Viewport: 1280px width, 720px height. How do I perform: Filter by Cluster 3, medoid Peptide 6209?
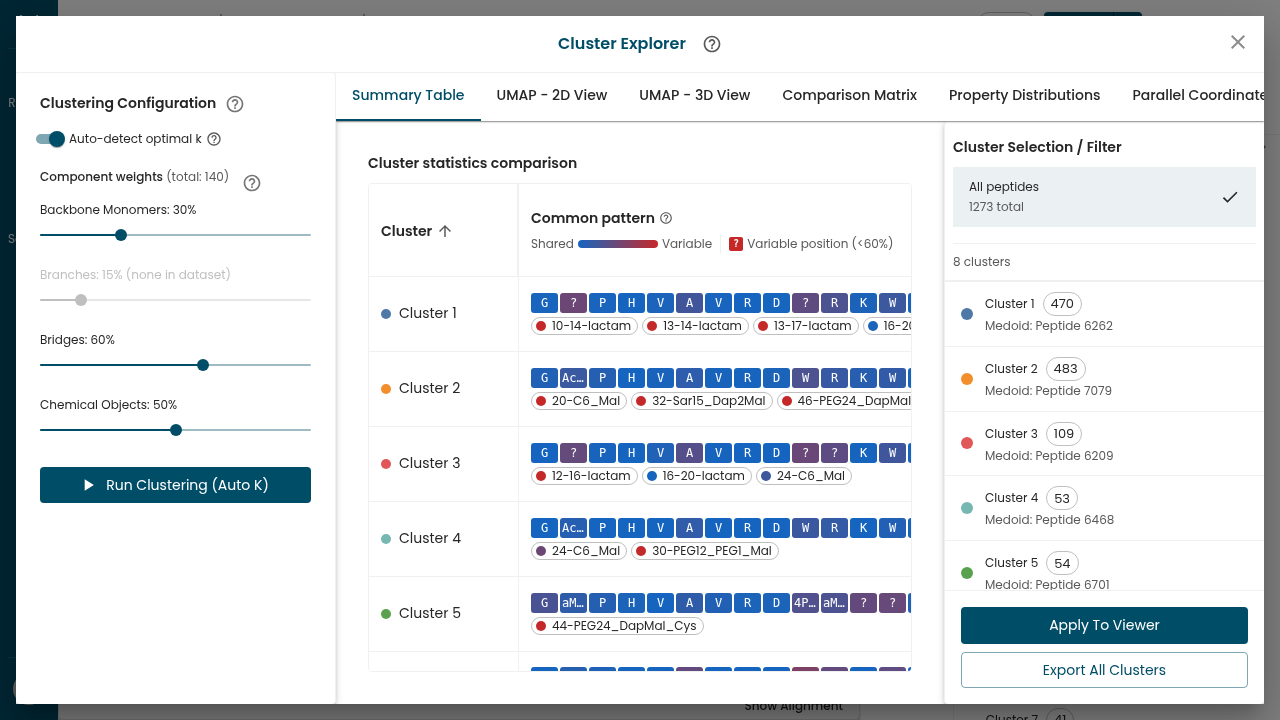[1104, 444]
